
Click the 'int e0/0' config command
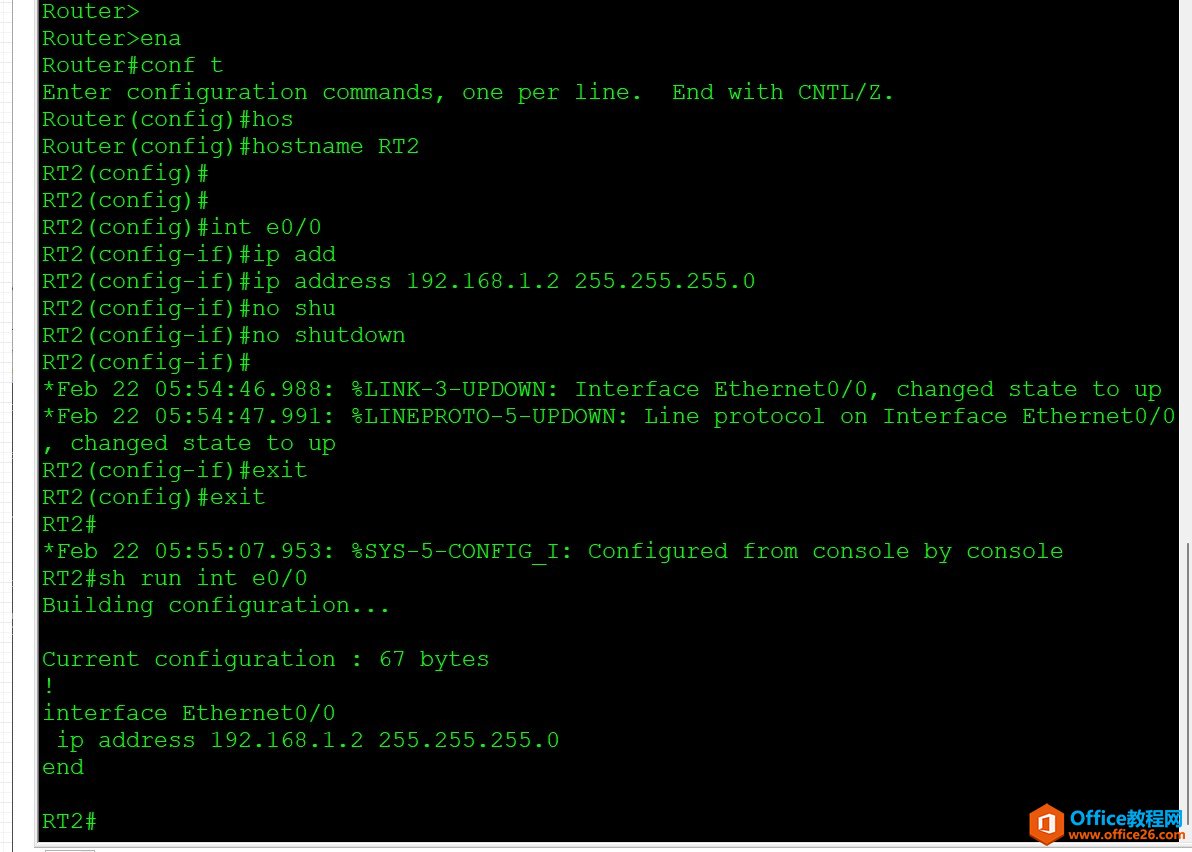point(182,227)
